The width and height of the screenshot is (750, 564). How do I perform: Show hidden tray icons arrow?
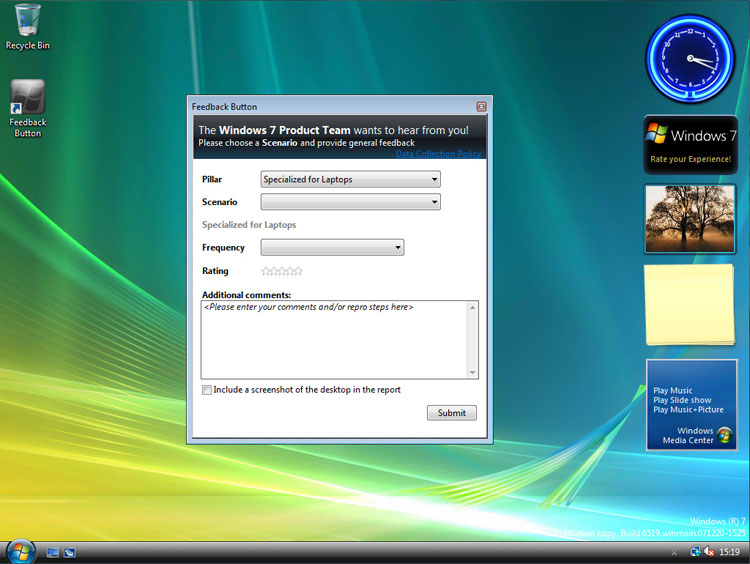click(x=674, y=553)
